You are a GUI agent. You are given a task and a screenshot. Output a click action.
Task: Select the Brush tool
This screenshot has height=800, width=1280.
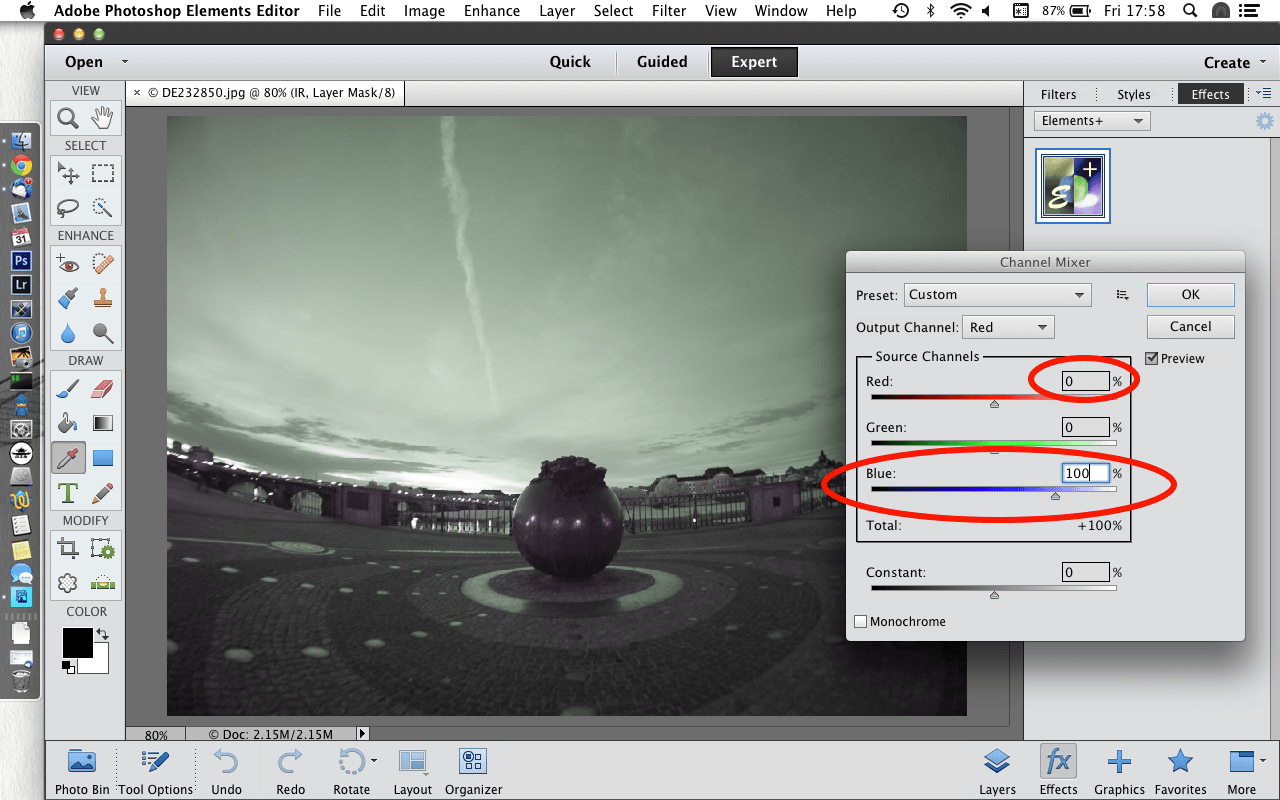click(68, 388)
